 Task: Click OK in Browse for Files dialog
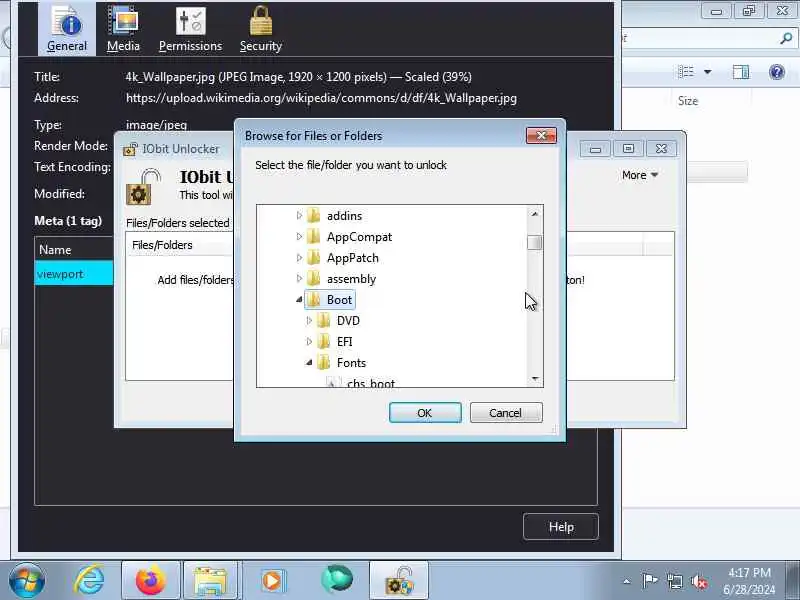425,413
